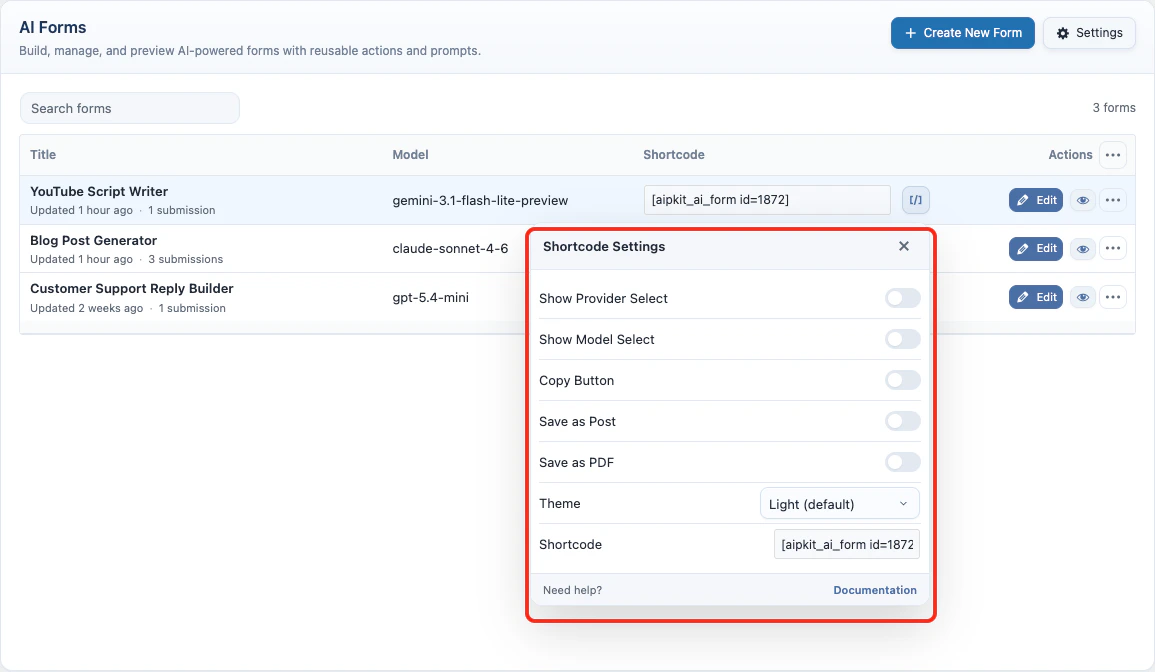This screenshot has width=1155, height=672.
Task: Enable the Show Model Select toggle
Action: [x=902, y=339]
